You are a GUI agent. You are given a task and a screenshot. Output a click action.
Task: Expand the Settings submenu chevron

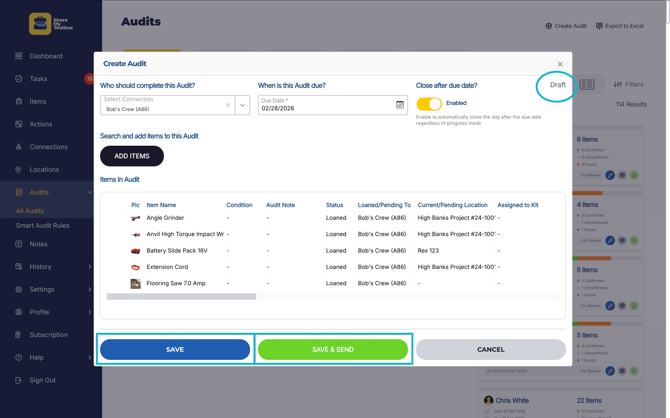(90, 289)
